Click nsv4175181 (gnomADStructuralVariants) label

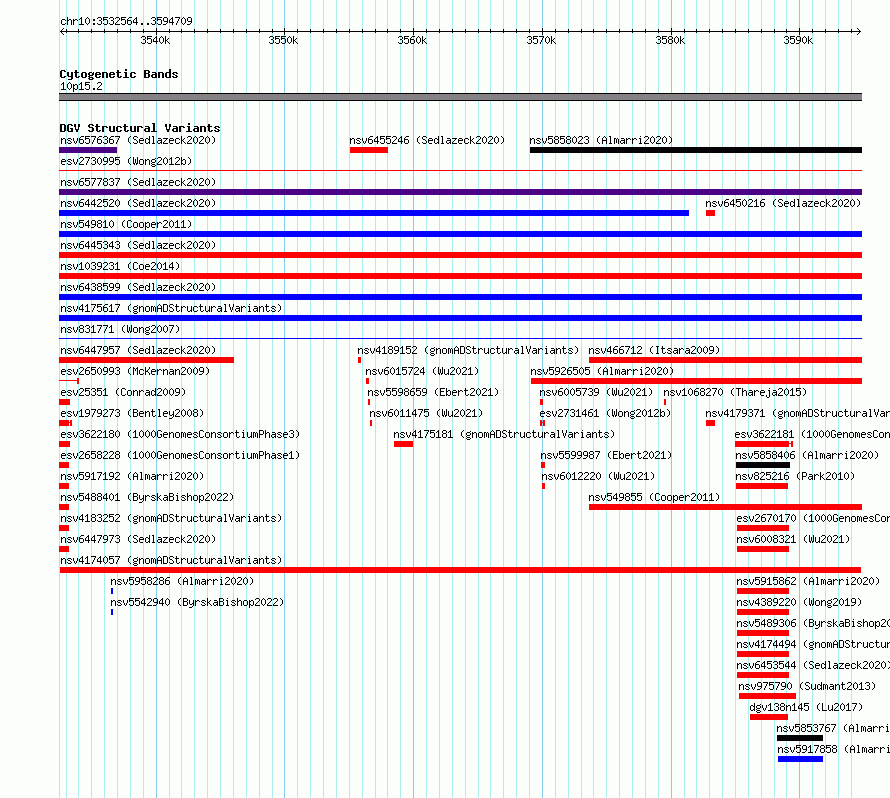tap(504, 434)
